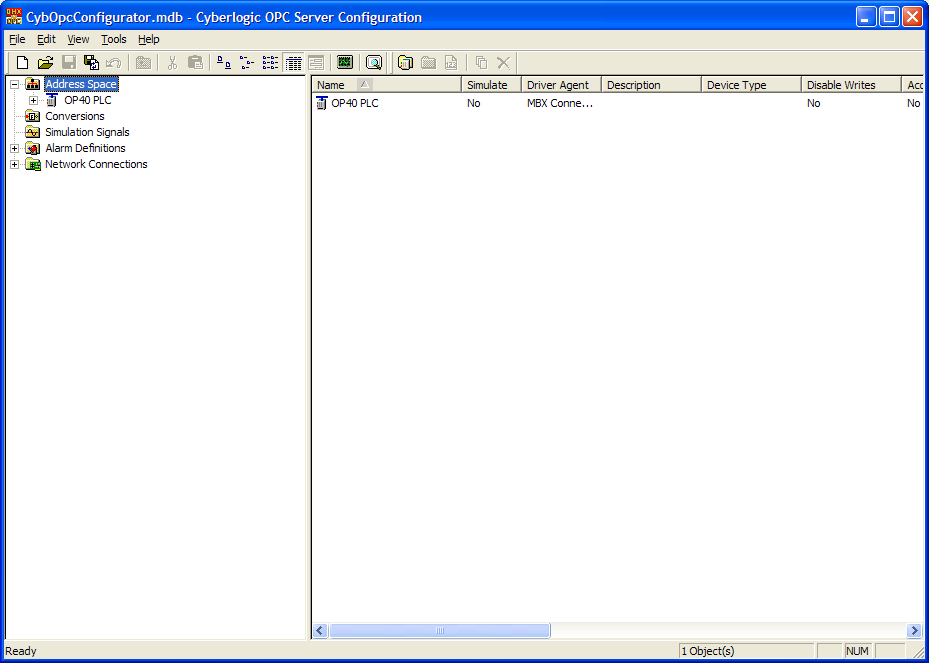This screenshot has width=929, height=663.
Task: Open the Tools menu
Action: point(114,40)
